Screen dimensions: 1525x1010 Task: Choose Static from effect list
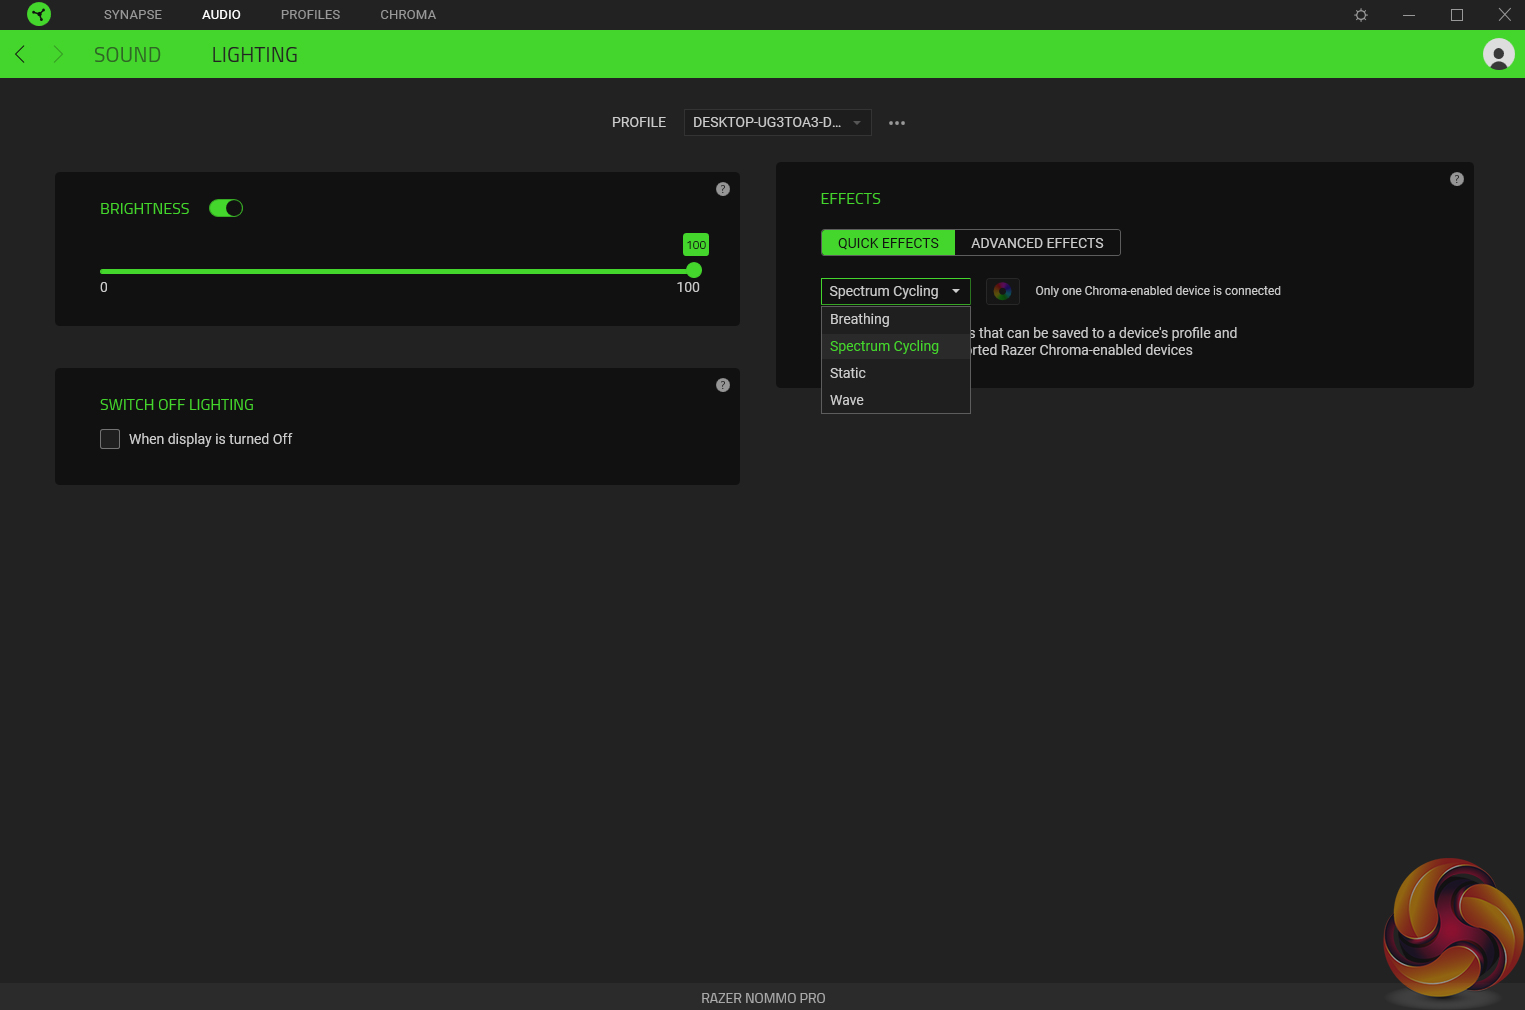tap(896, 373)
